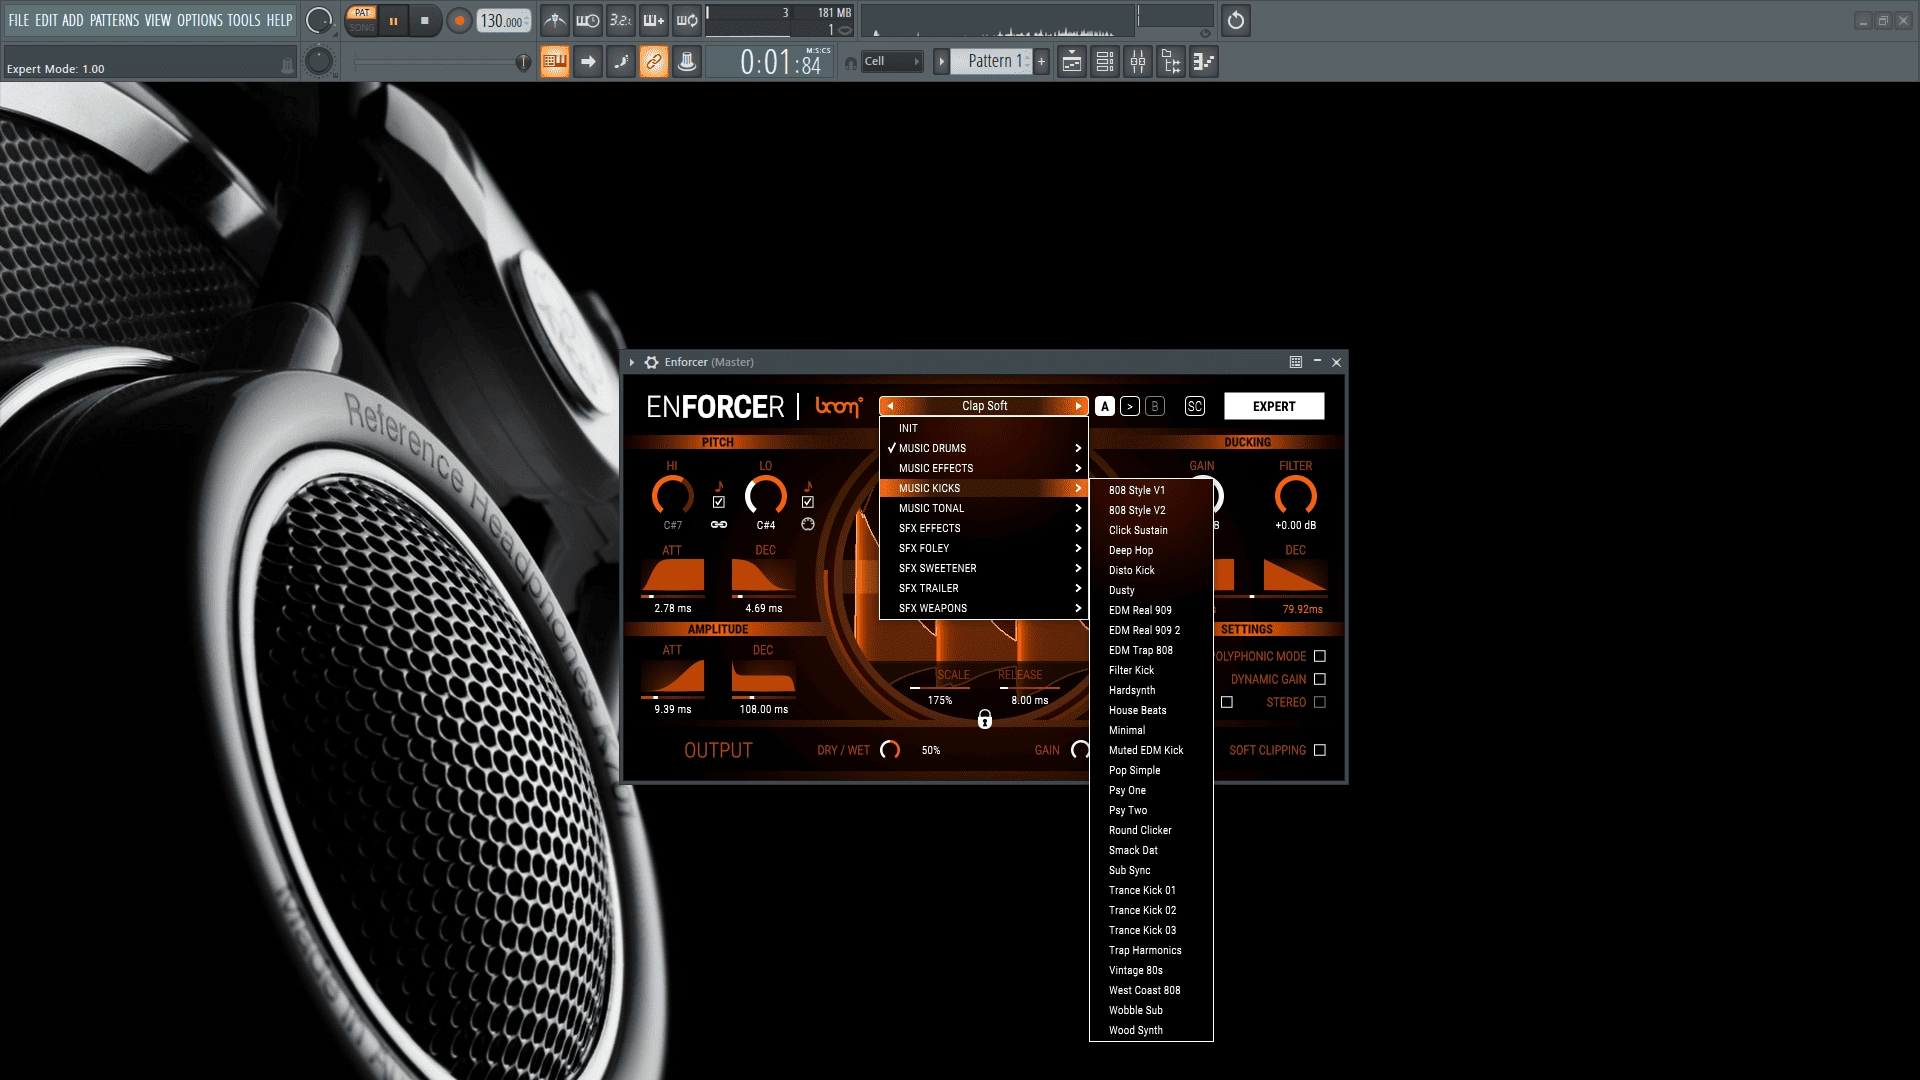Screen dimensions: 1920x1080
Task: Open the Cell snap dropdown
Action: click(x=892, y=62)
